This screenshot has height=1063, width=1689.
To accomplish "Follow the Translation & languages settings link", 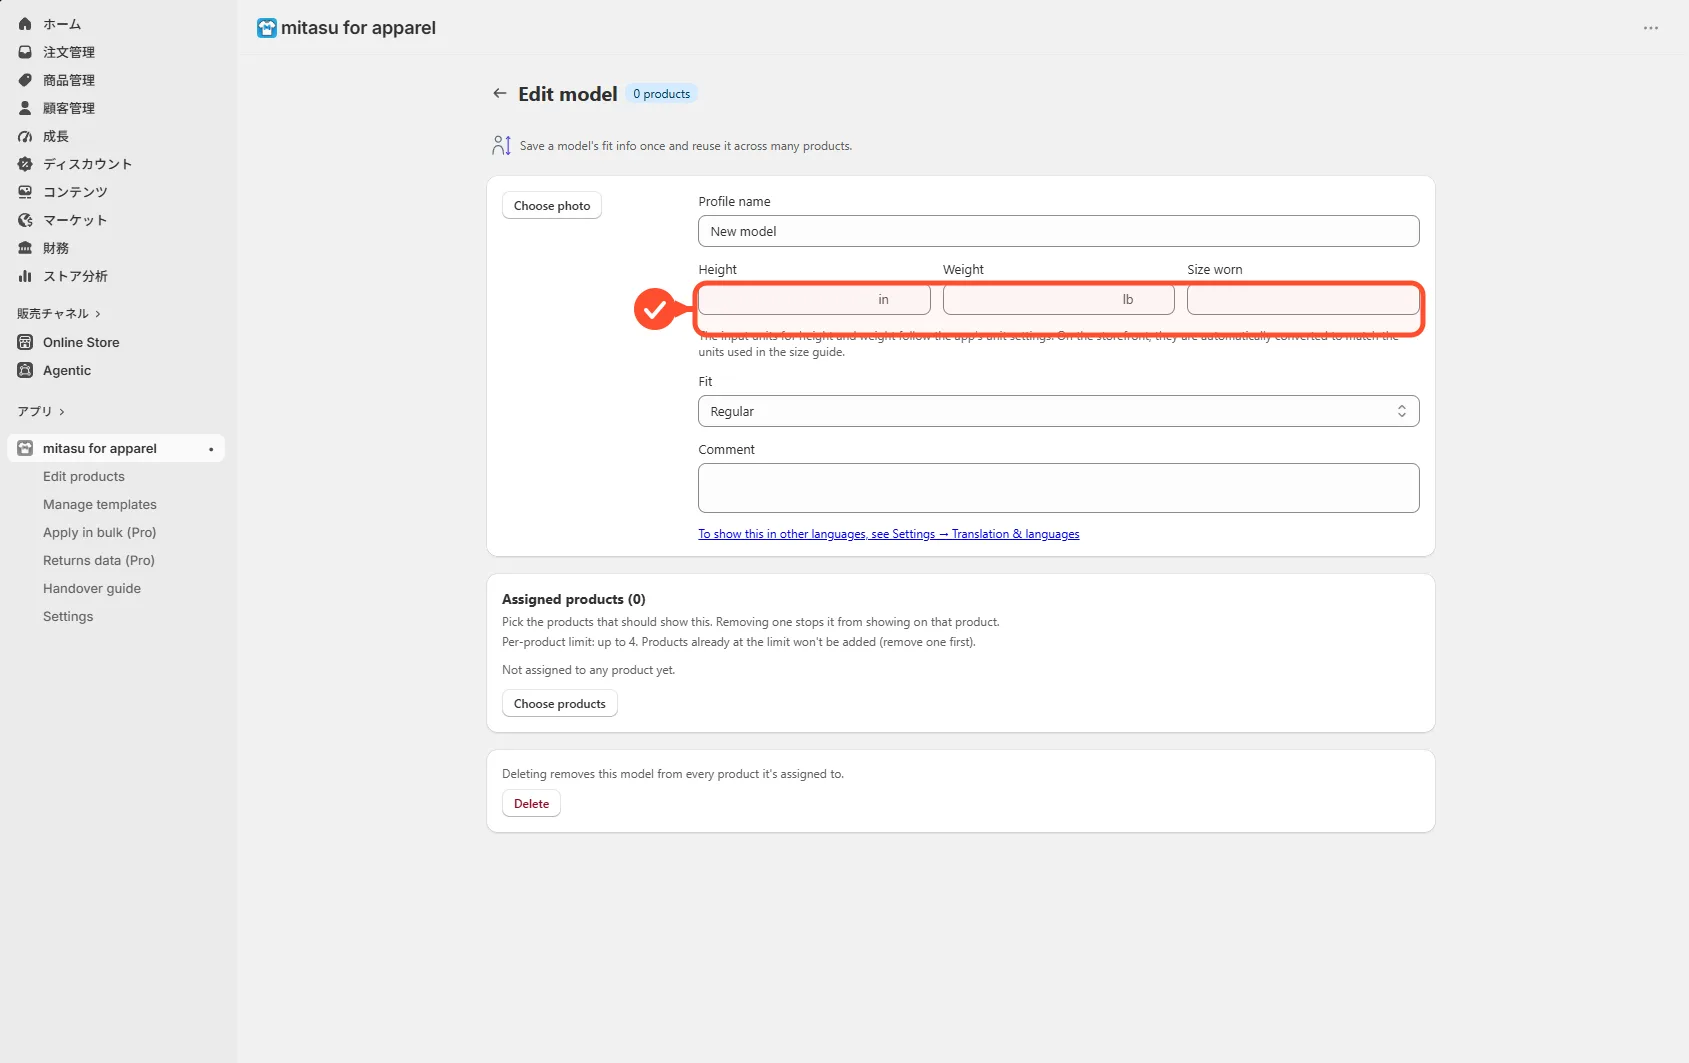I will pos(889,534).
